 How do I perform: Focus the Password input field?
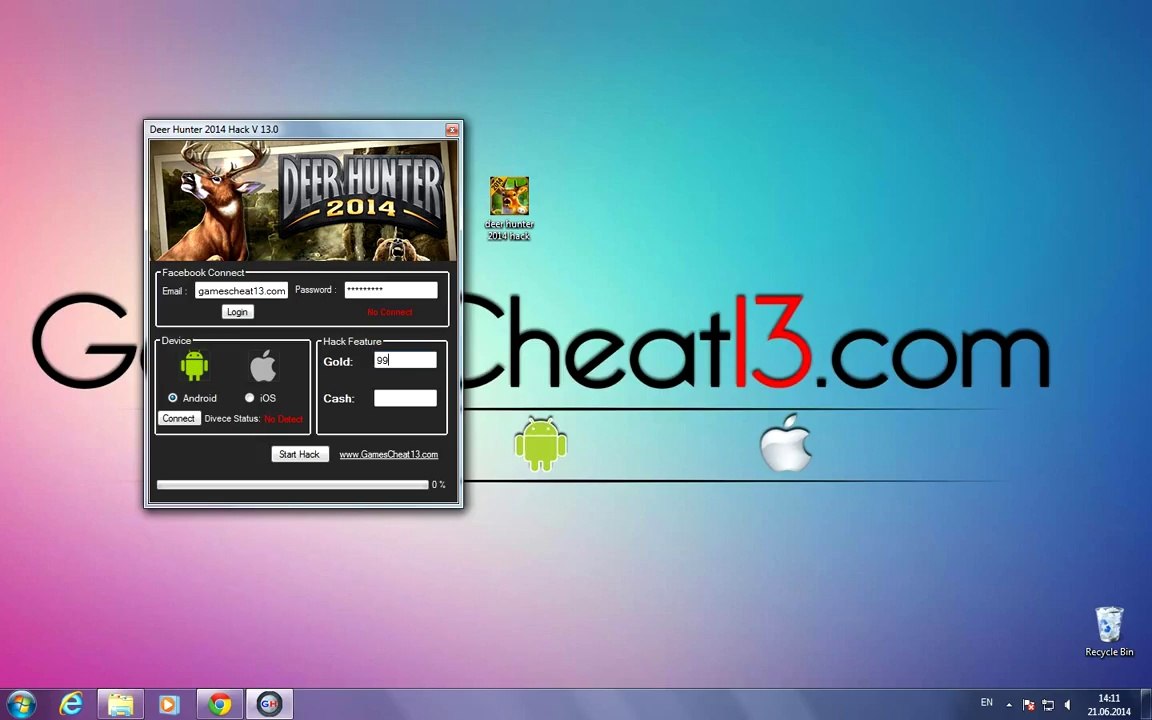coord(391,289)
